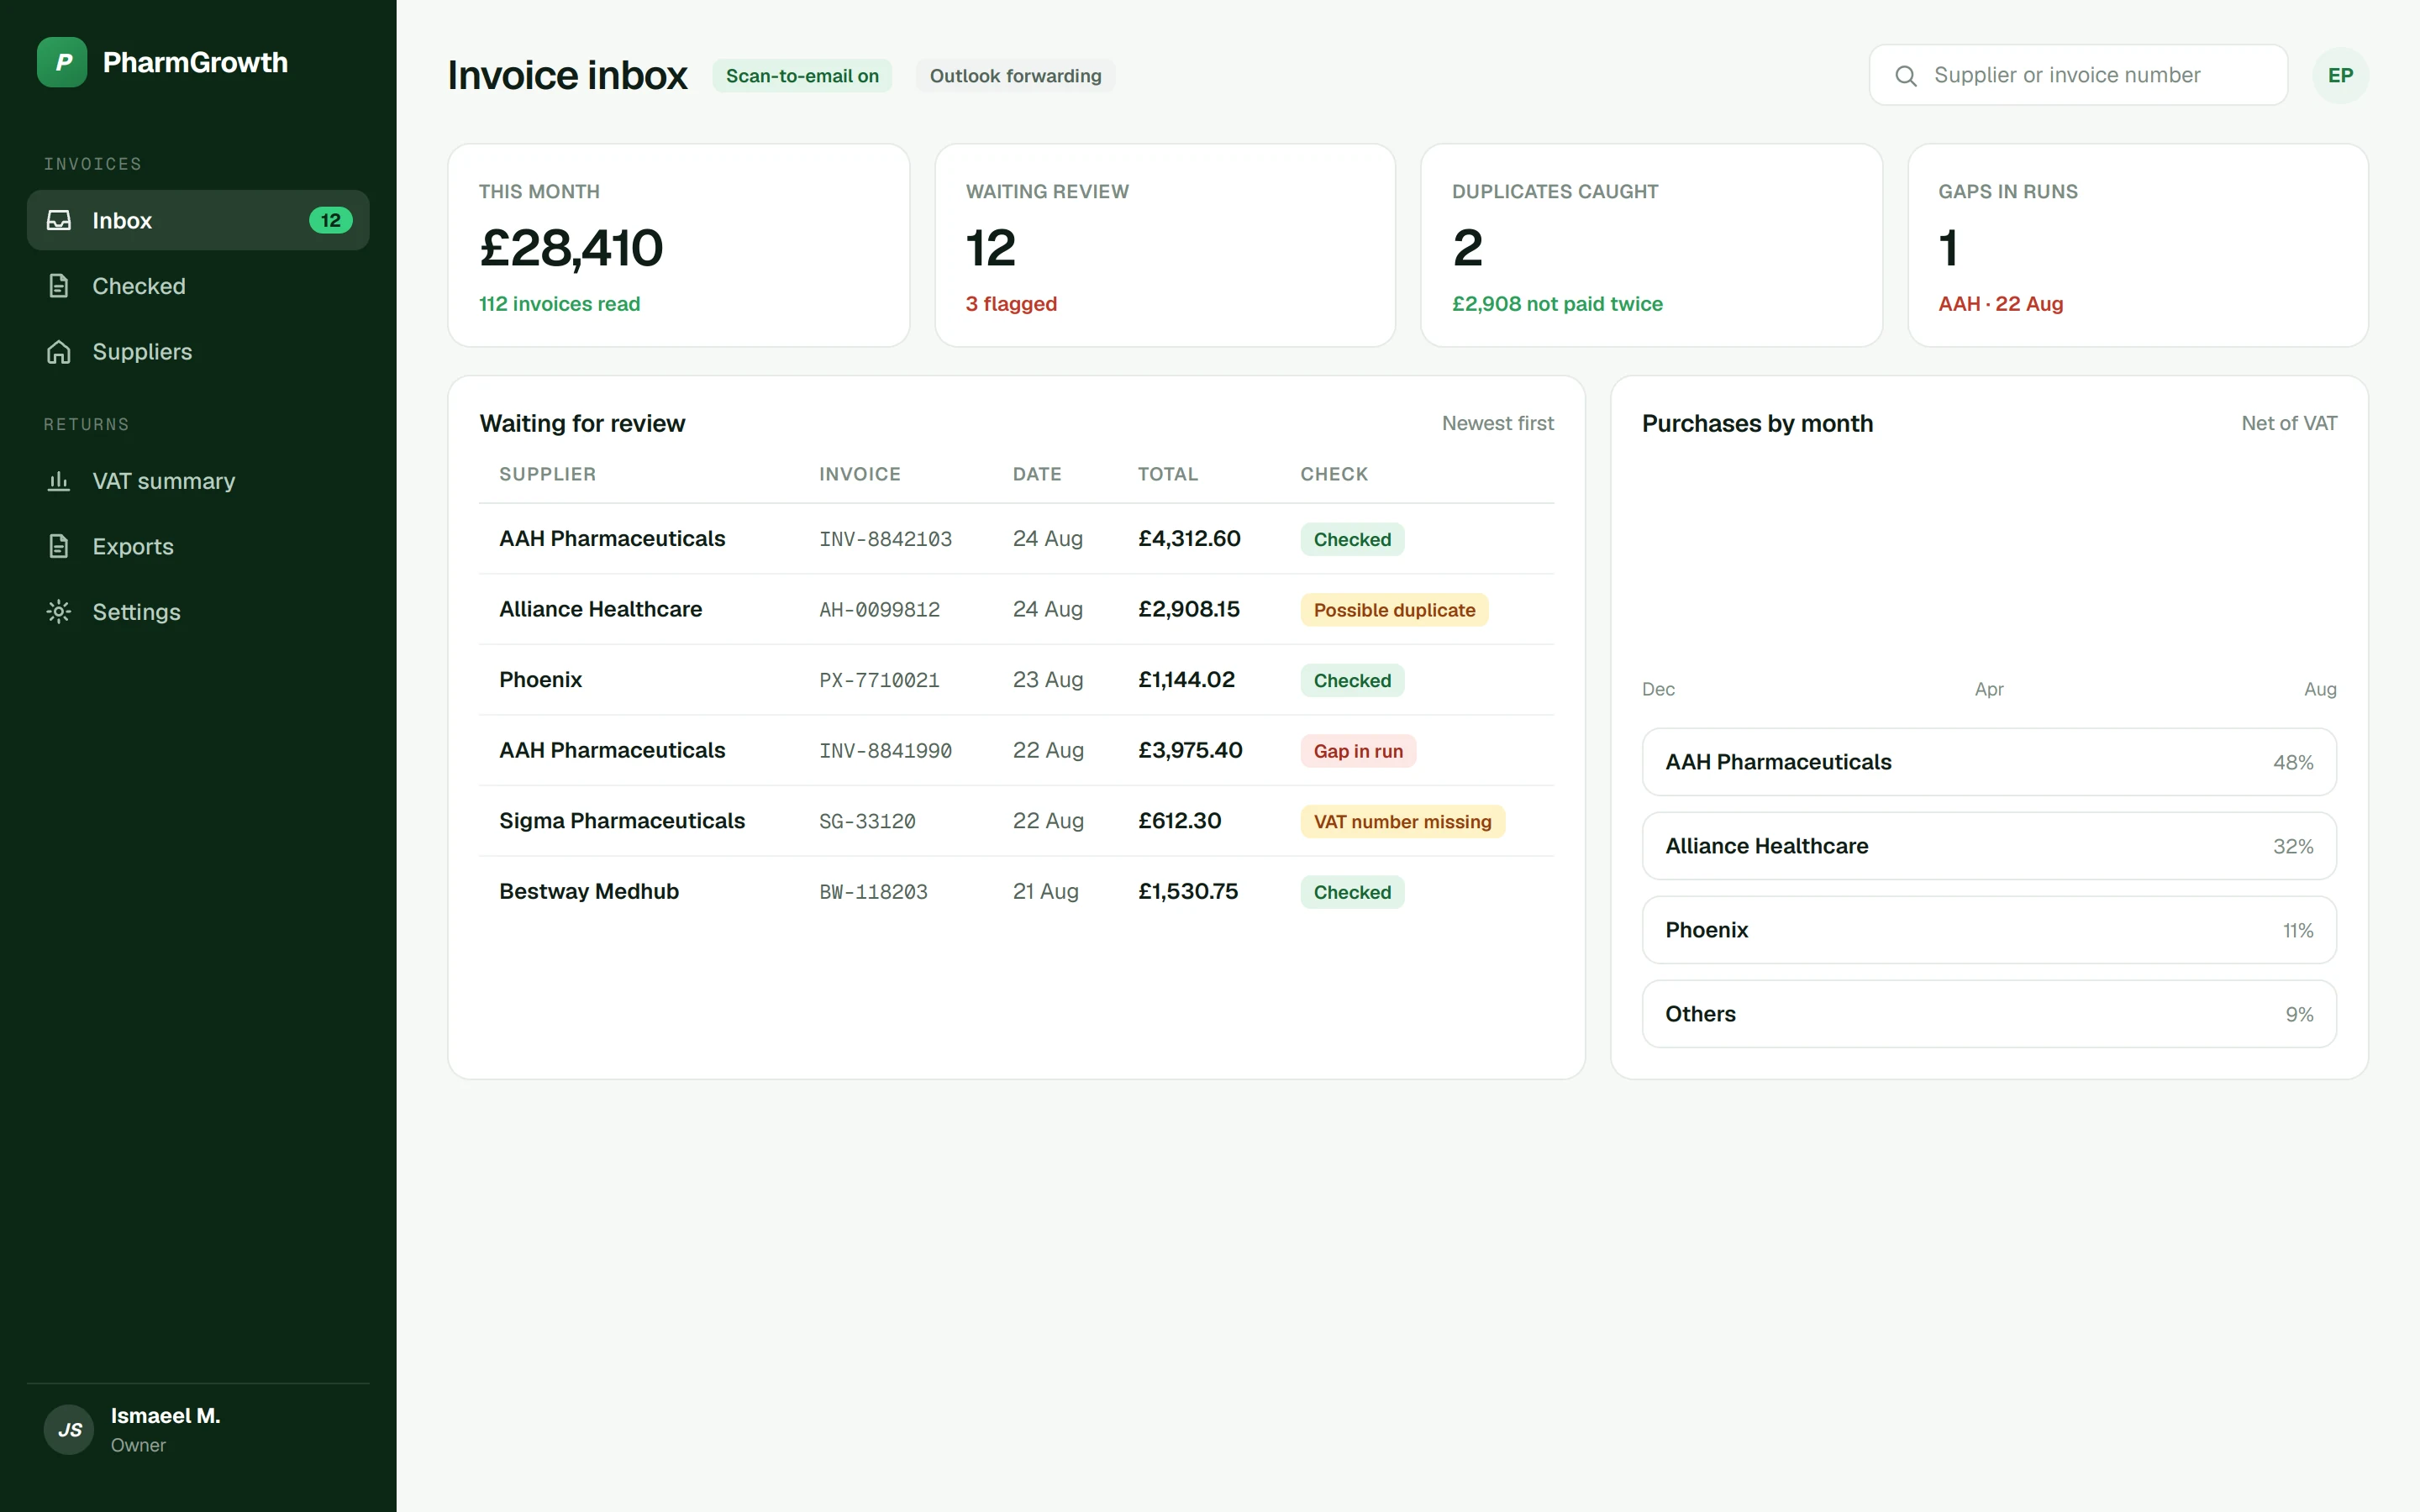This screenshot has width=2420, height=1512.
Task: Click the Suppliers house icon
Action: [59, 352]
